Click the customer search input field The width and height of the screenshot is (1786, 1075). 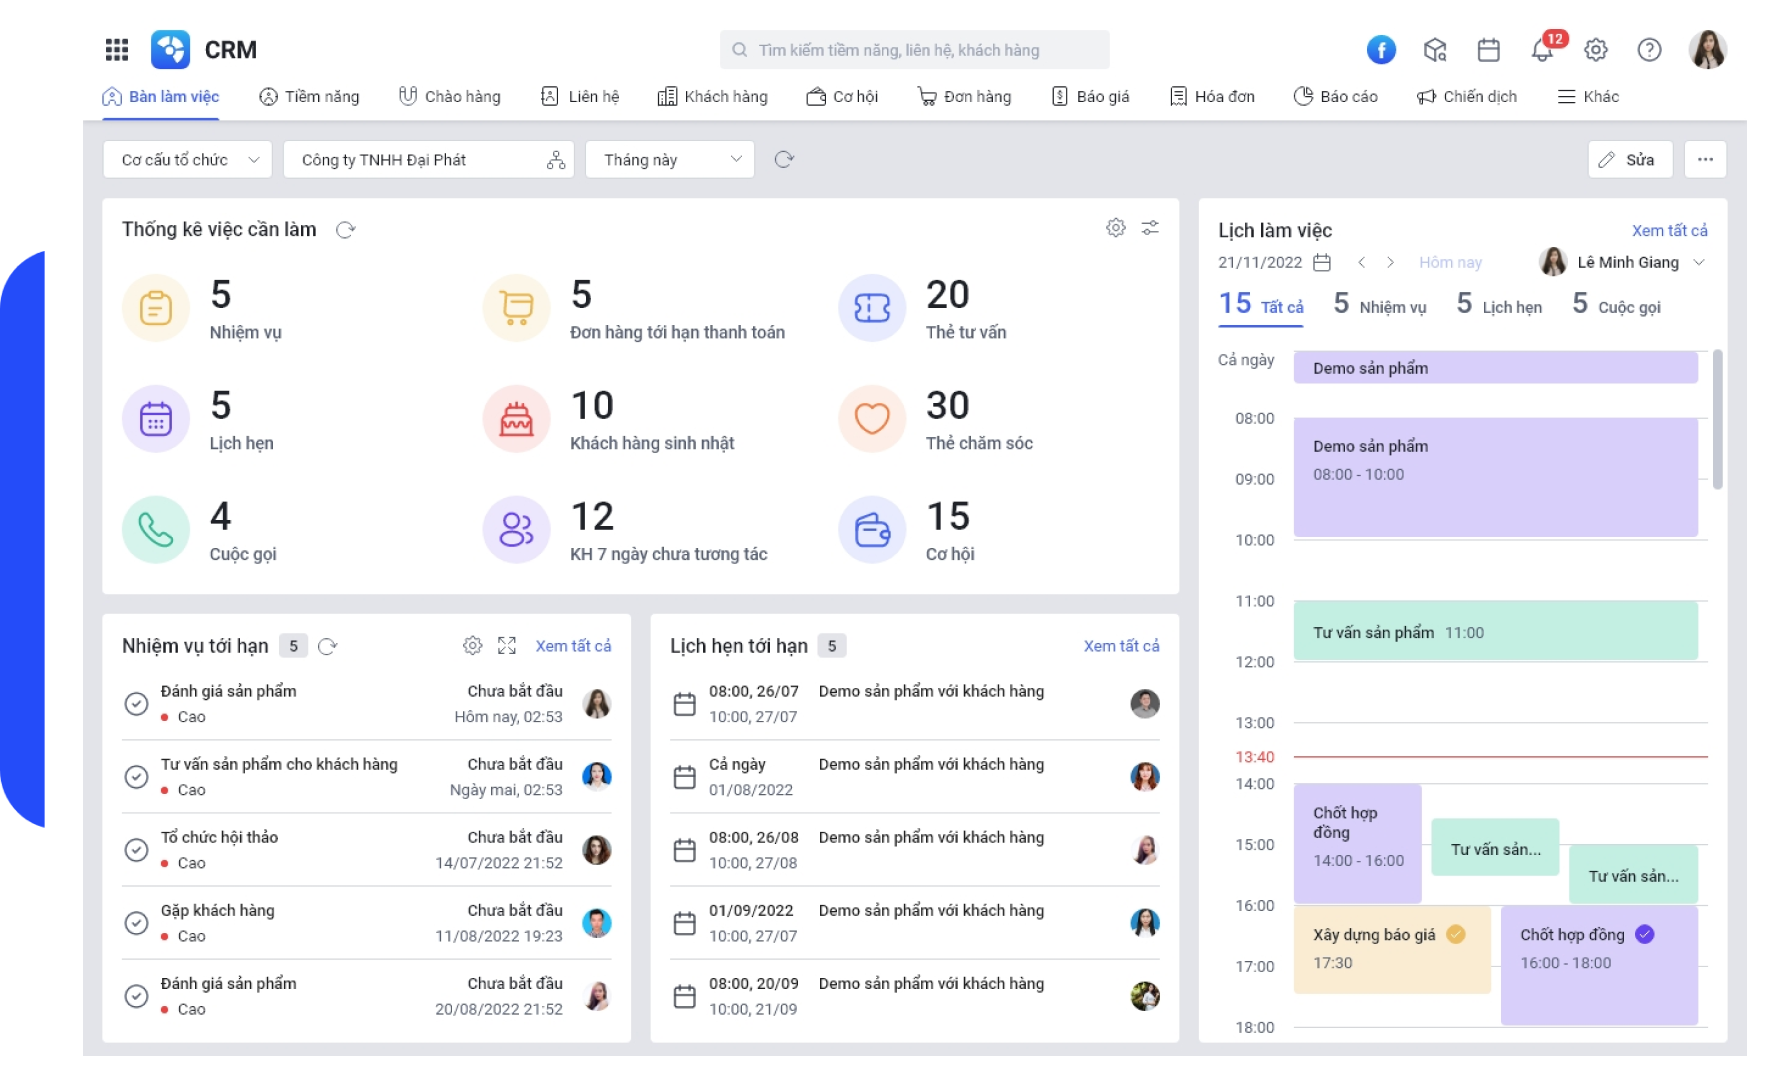[x=914, y=50]
